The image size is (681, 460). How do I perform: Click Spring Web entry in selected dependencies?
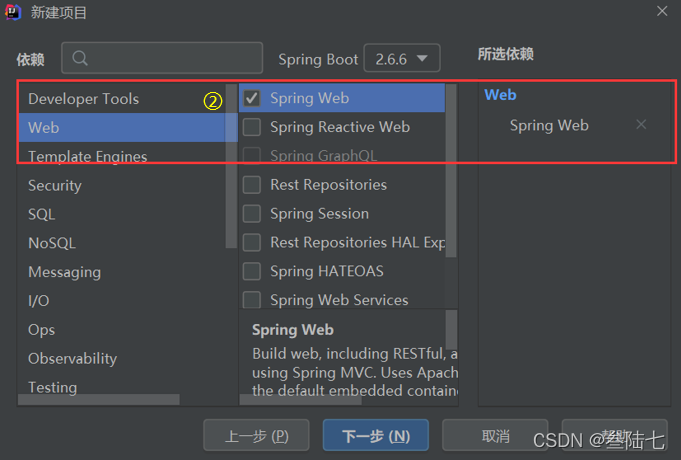coord(549,125)
